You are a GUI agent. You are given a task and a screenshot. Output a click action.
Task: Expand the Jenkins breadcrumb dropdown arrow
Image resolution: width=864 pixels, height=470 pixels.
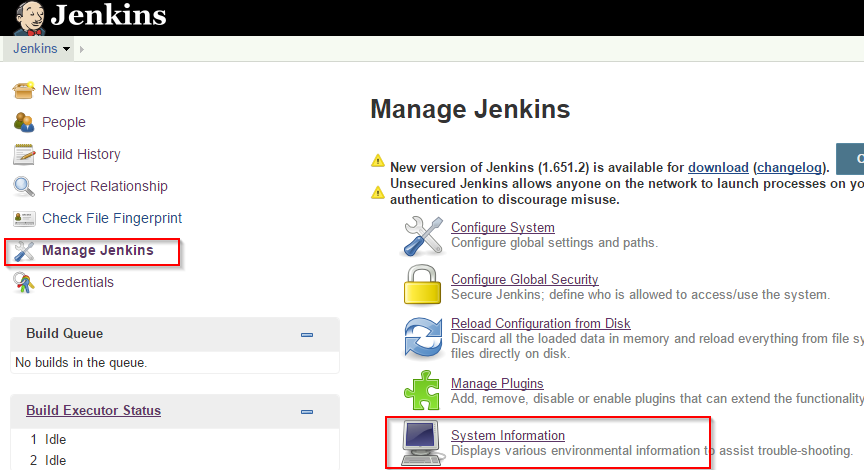click(67, 49)
